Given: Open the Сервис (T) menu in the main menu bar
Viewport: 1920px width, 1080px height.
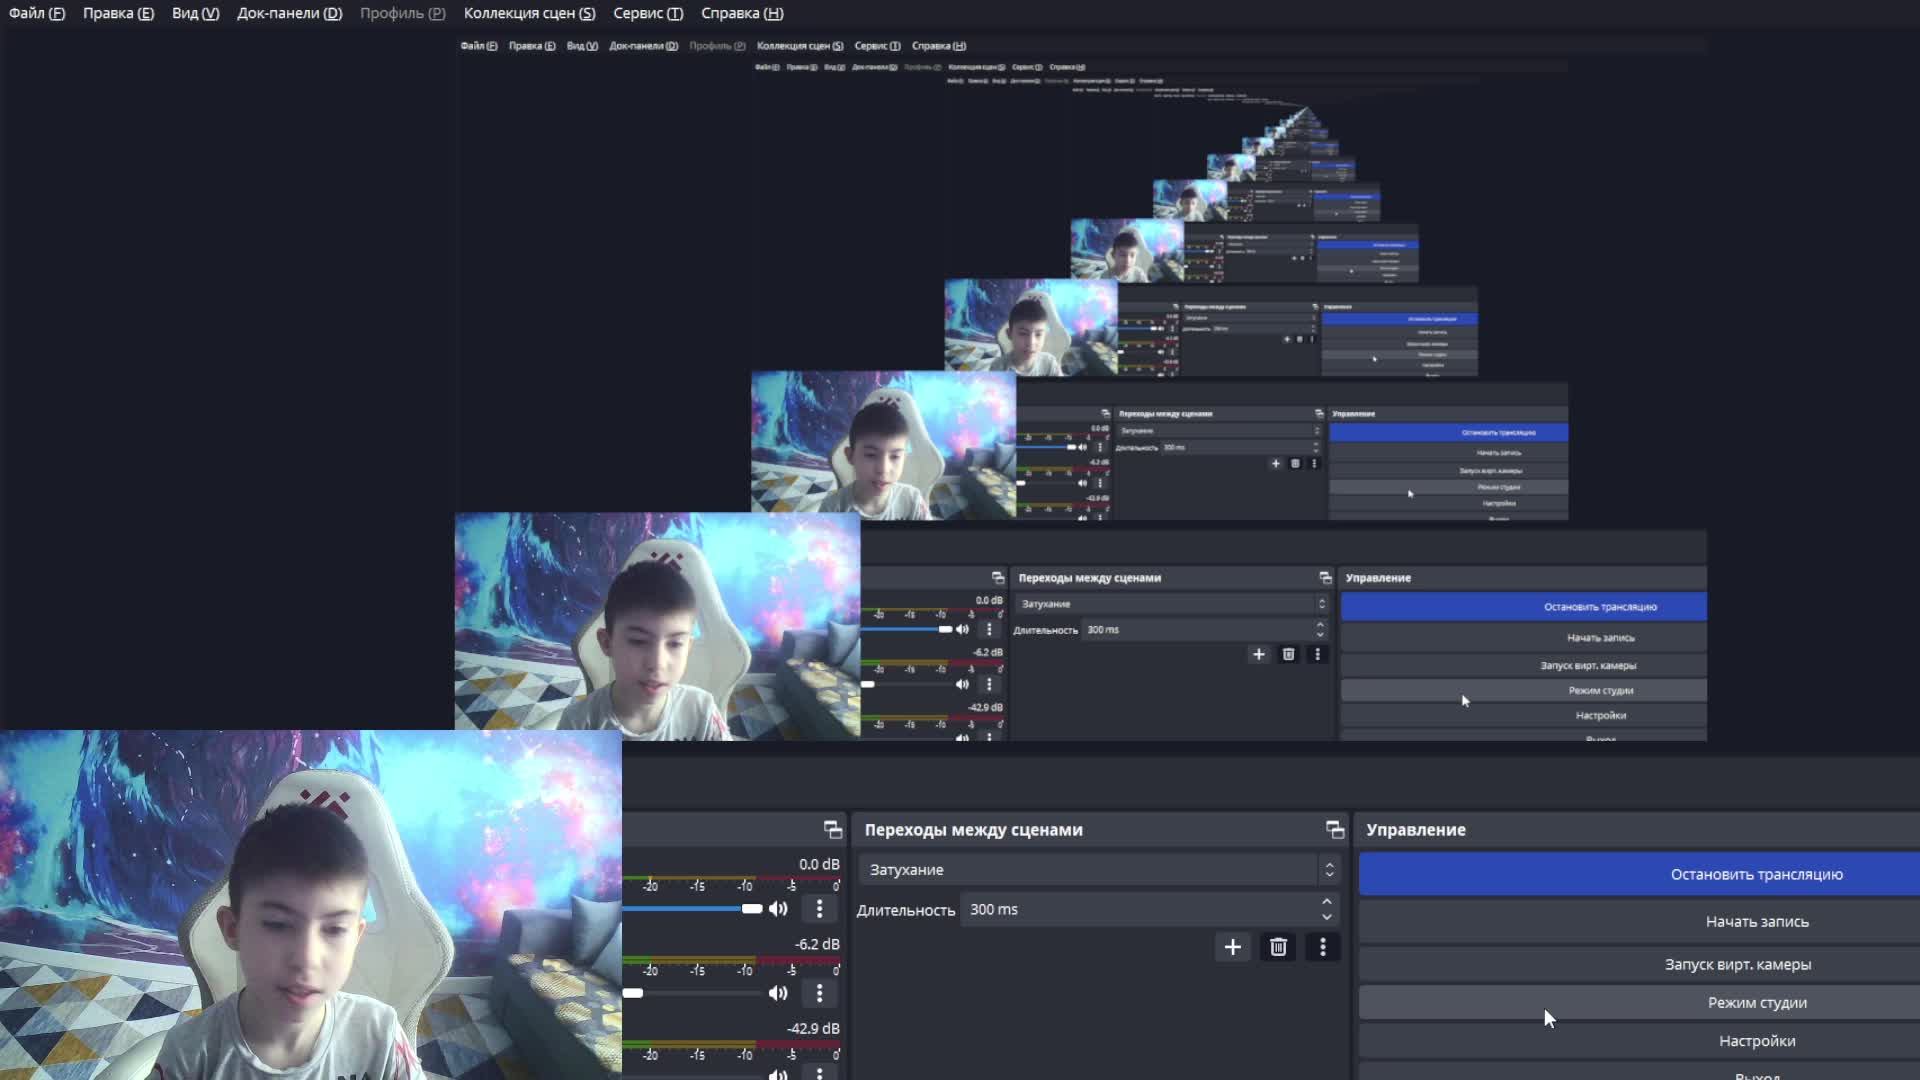Looking at the screenshot, I should (648, 13).
